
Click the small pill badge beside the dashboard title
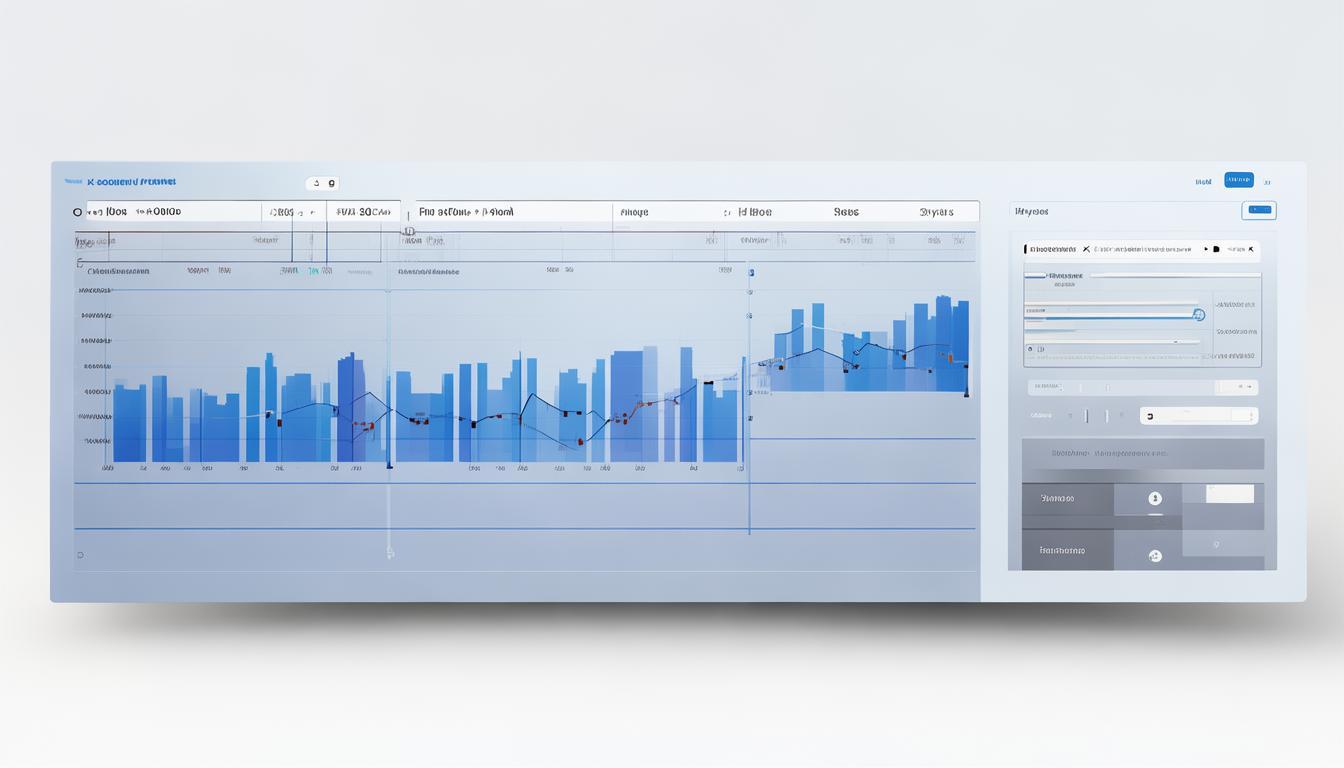322,184
